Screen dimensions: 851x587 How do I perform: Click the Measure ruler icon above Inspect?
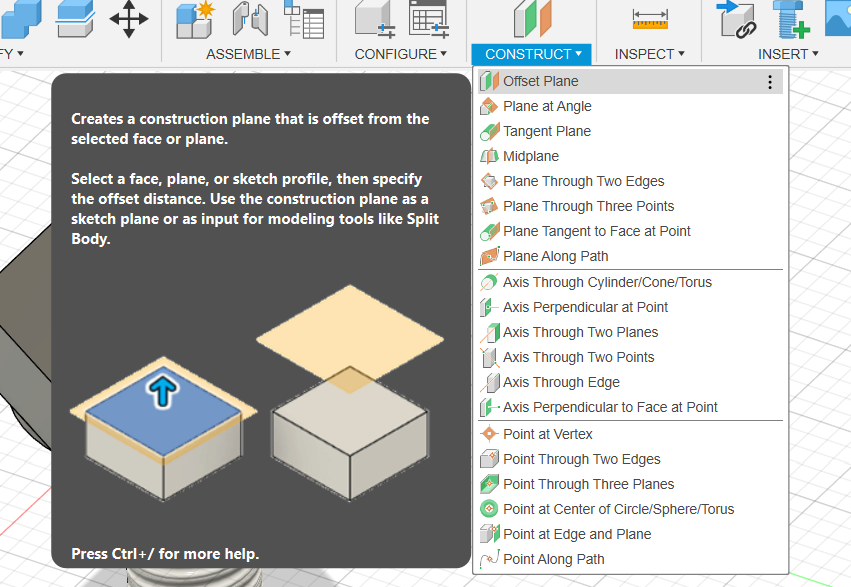[x=650, y=20]
